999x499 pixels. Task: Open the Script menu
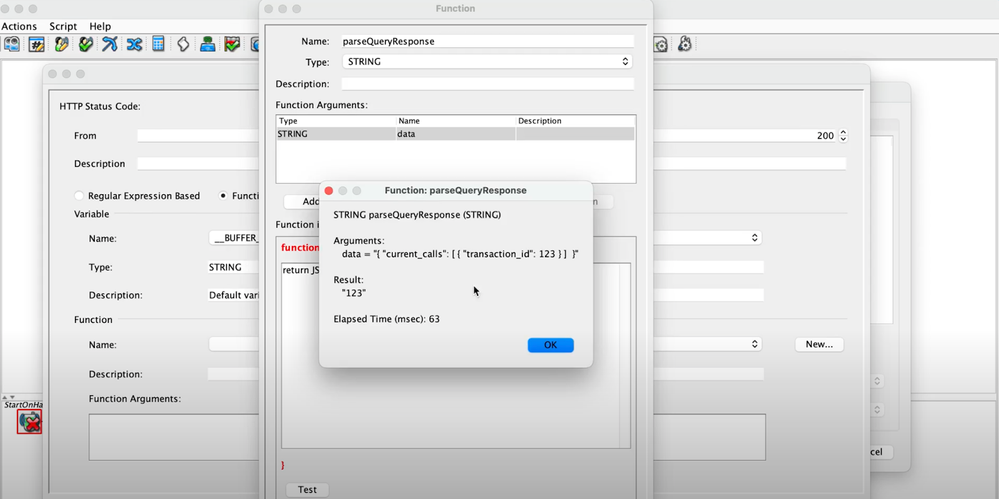pos(63,26)
